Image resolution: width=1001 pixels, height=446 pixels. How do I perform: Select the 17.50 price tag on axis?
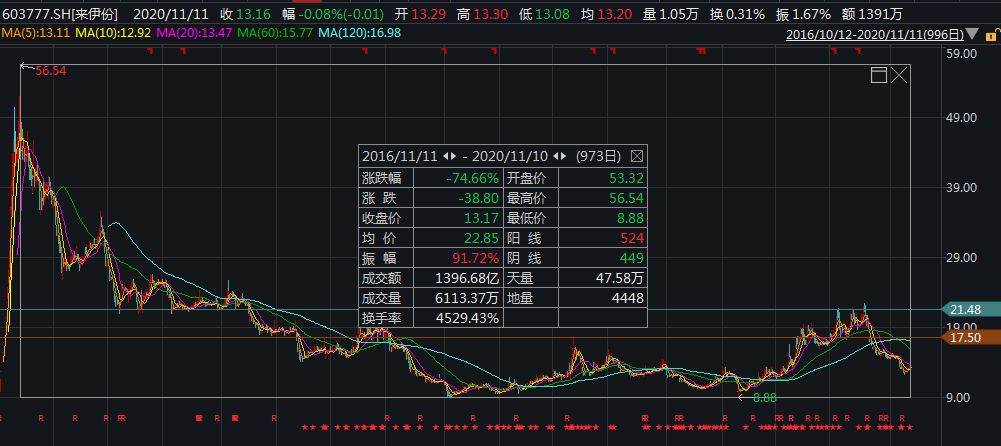(x=968, y=338)
